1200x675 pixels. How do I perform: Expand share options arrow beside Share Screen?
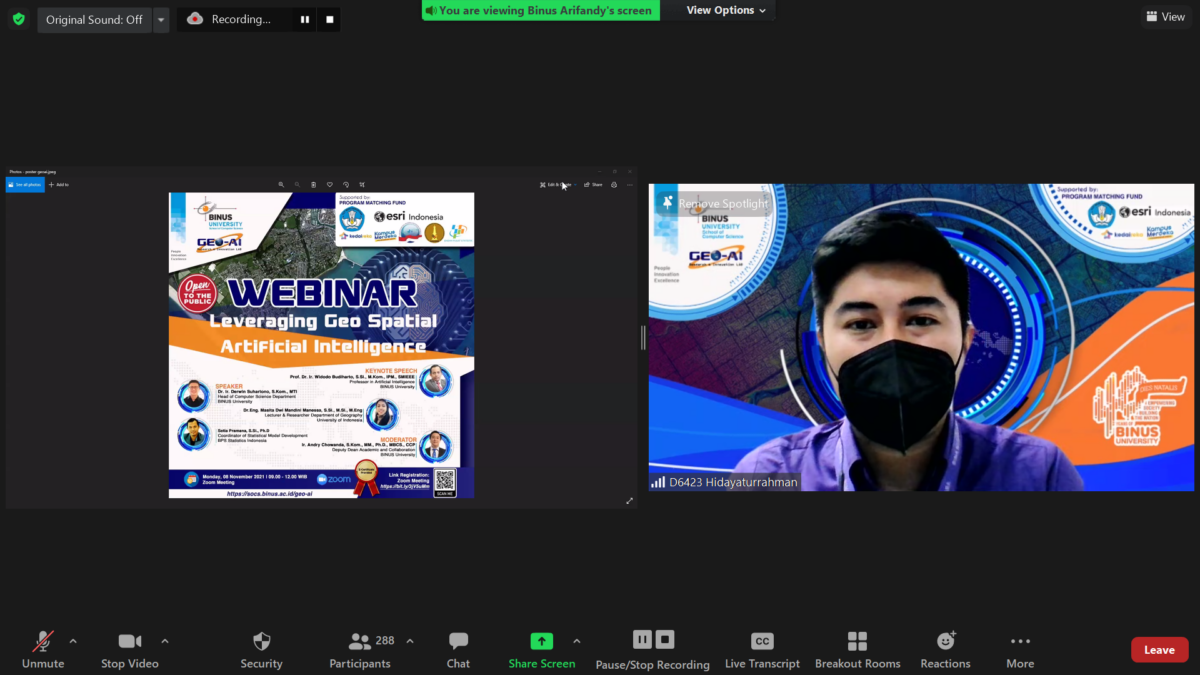coord(576,641)
